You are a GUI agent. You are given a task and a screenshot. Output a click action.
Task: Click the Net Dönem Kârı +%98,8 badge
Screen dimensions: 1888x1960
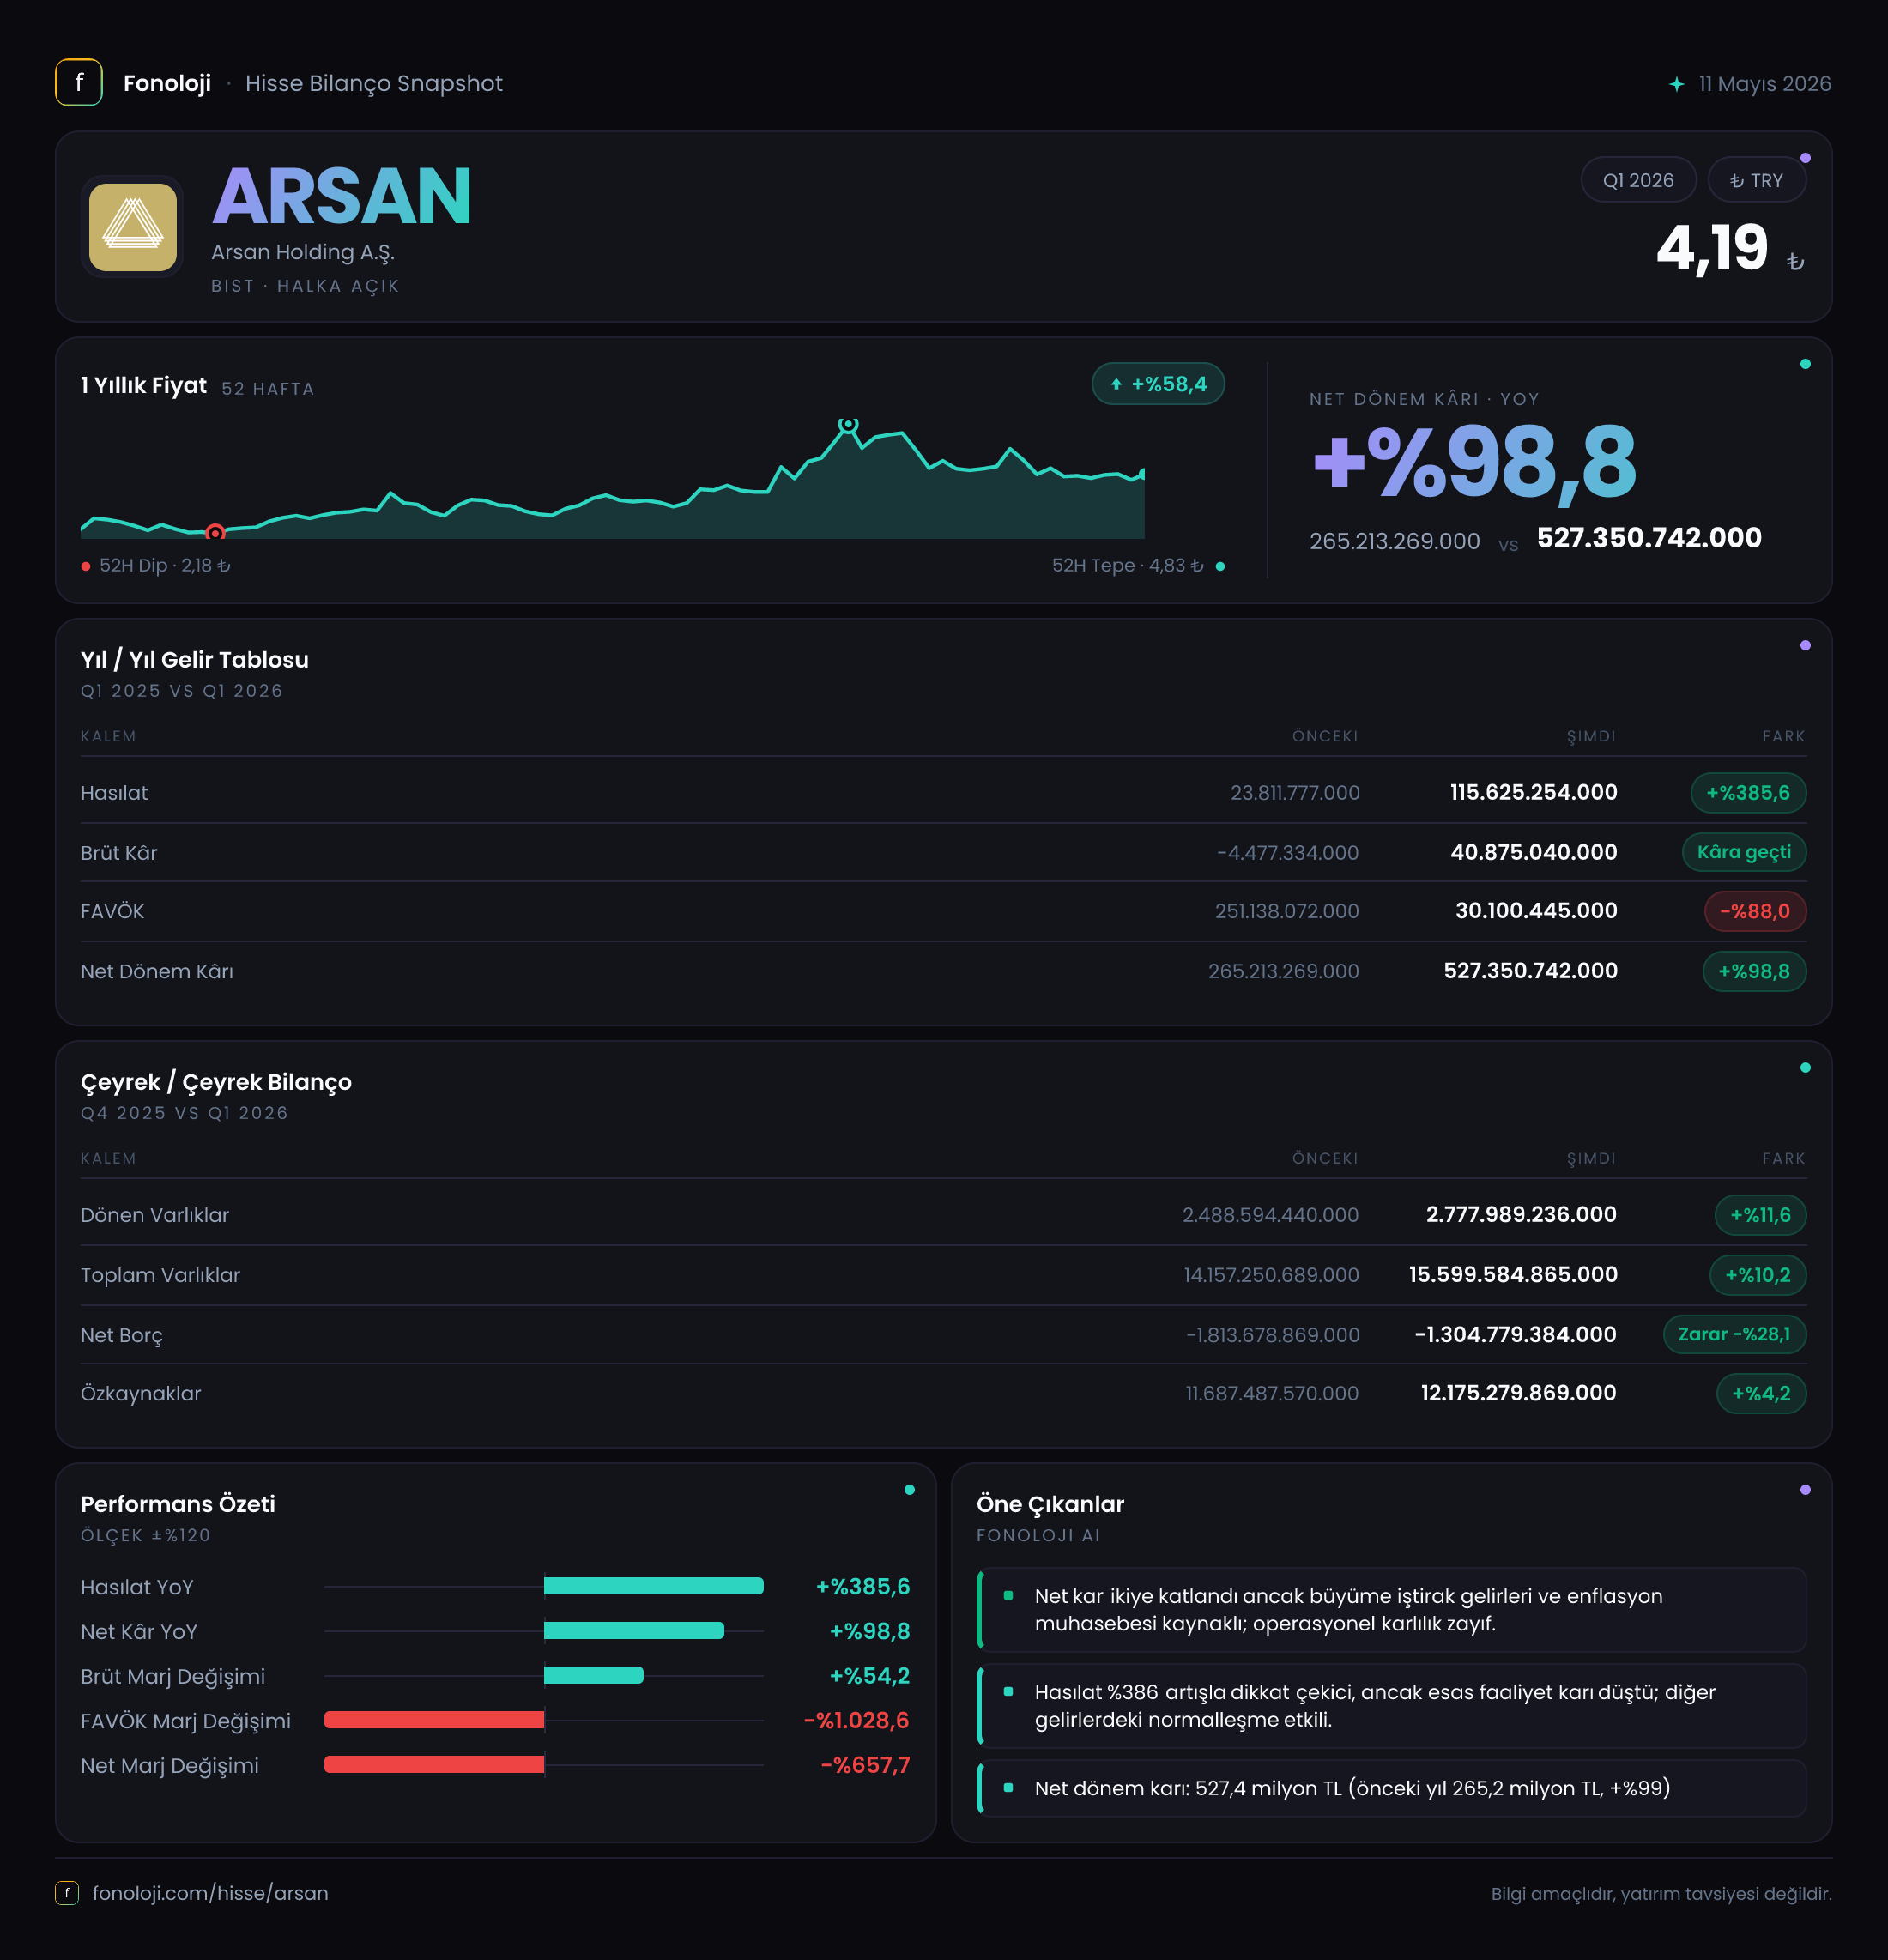(1754, 971)
